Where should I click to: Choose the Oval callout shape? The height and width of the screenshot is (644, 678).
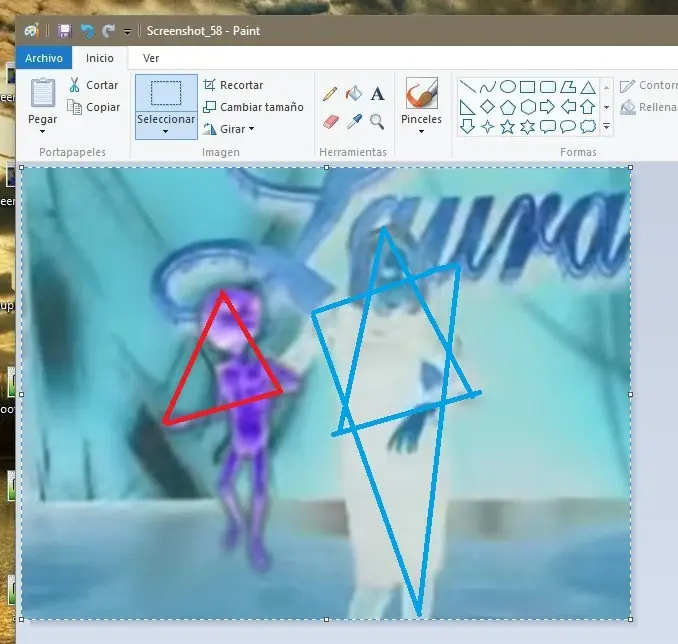tap(568, 127)
